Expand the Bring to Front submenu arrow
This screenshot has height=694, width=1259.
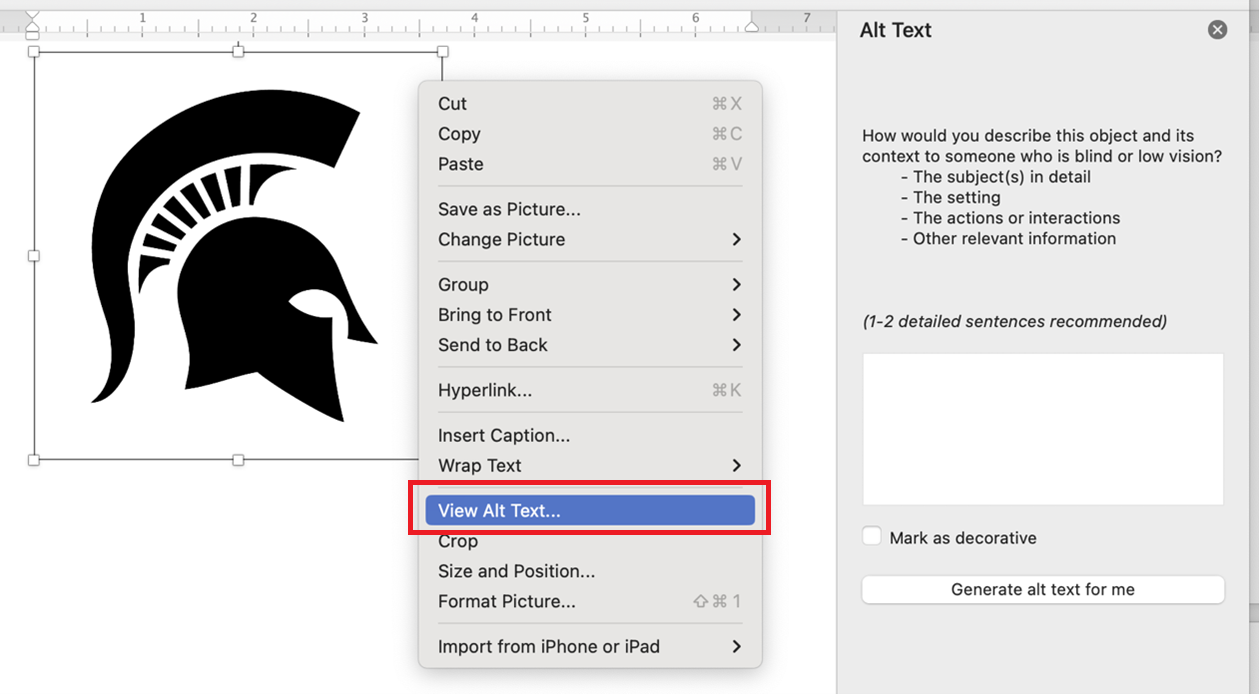pos(736,314)
